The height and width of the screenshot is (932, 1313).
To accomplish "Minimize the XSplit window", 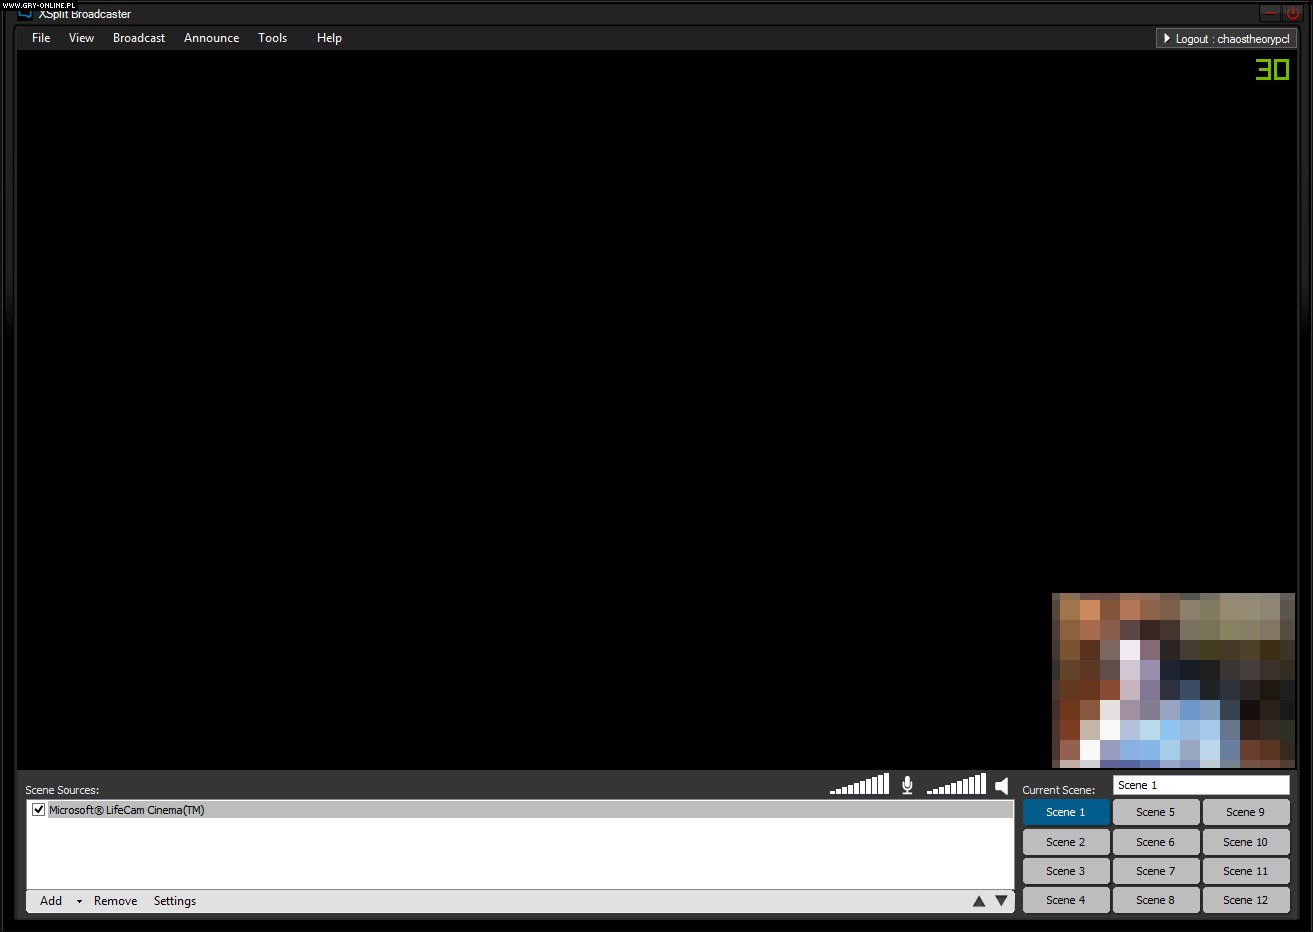I will (1270, 14).
